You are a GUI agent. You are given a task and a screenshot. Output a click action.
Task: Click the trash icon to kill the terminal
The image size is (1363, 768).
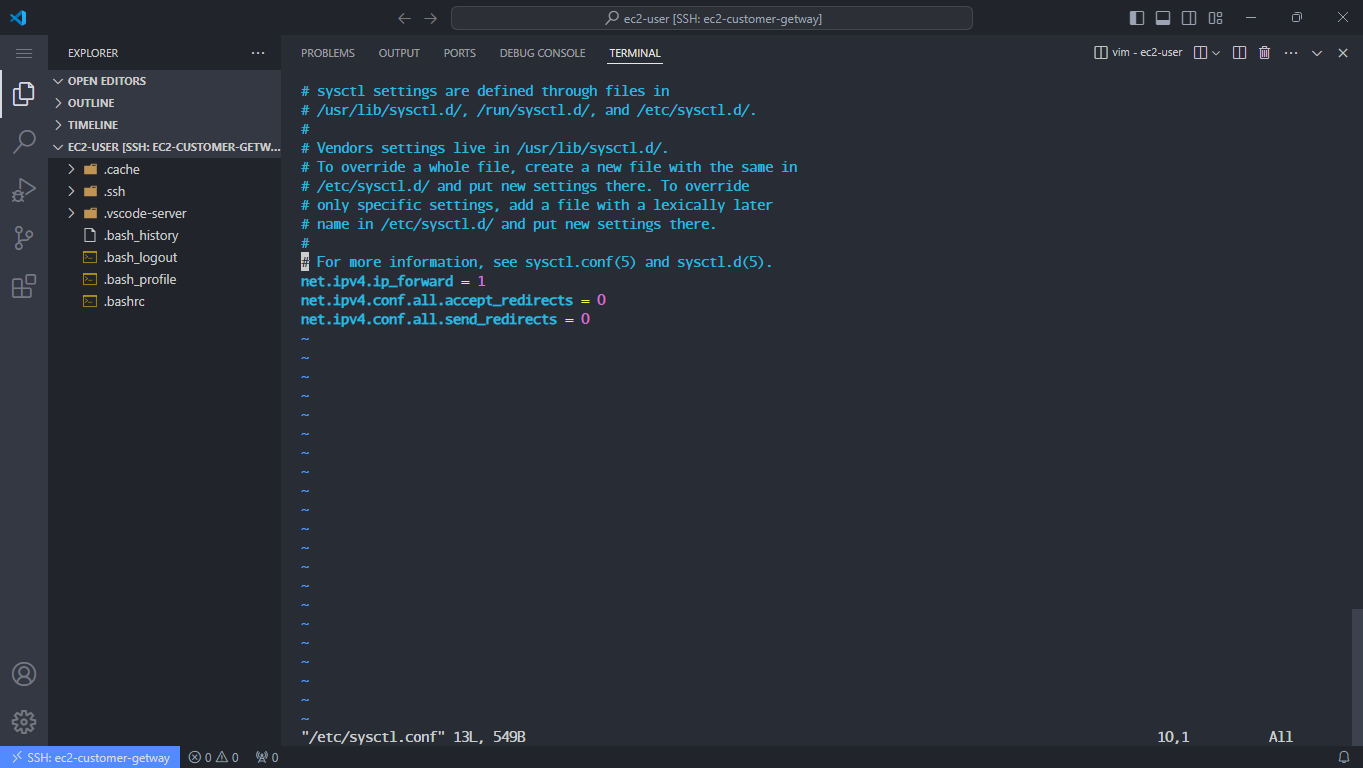coord(1264,52)
